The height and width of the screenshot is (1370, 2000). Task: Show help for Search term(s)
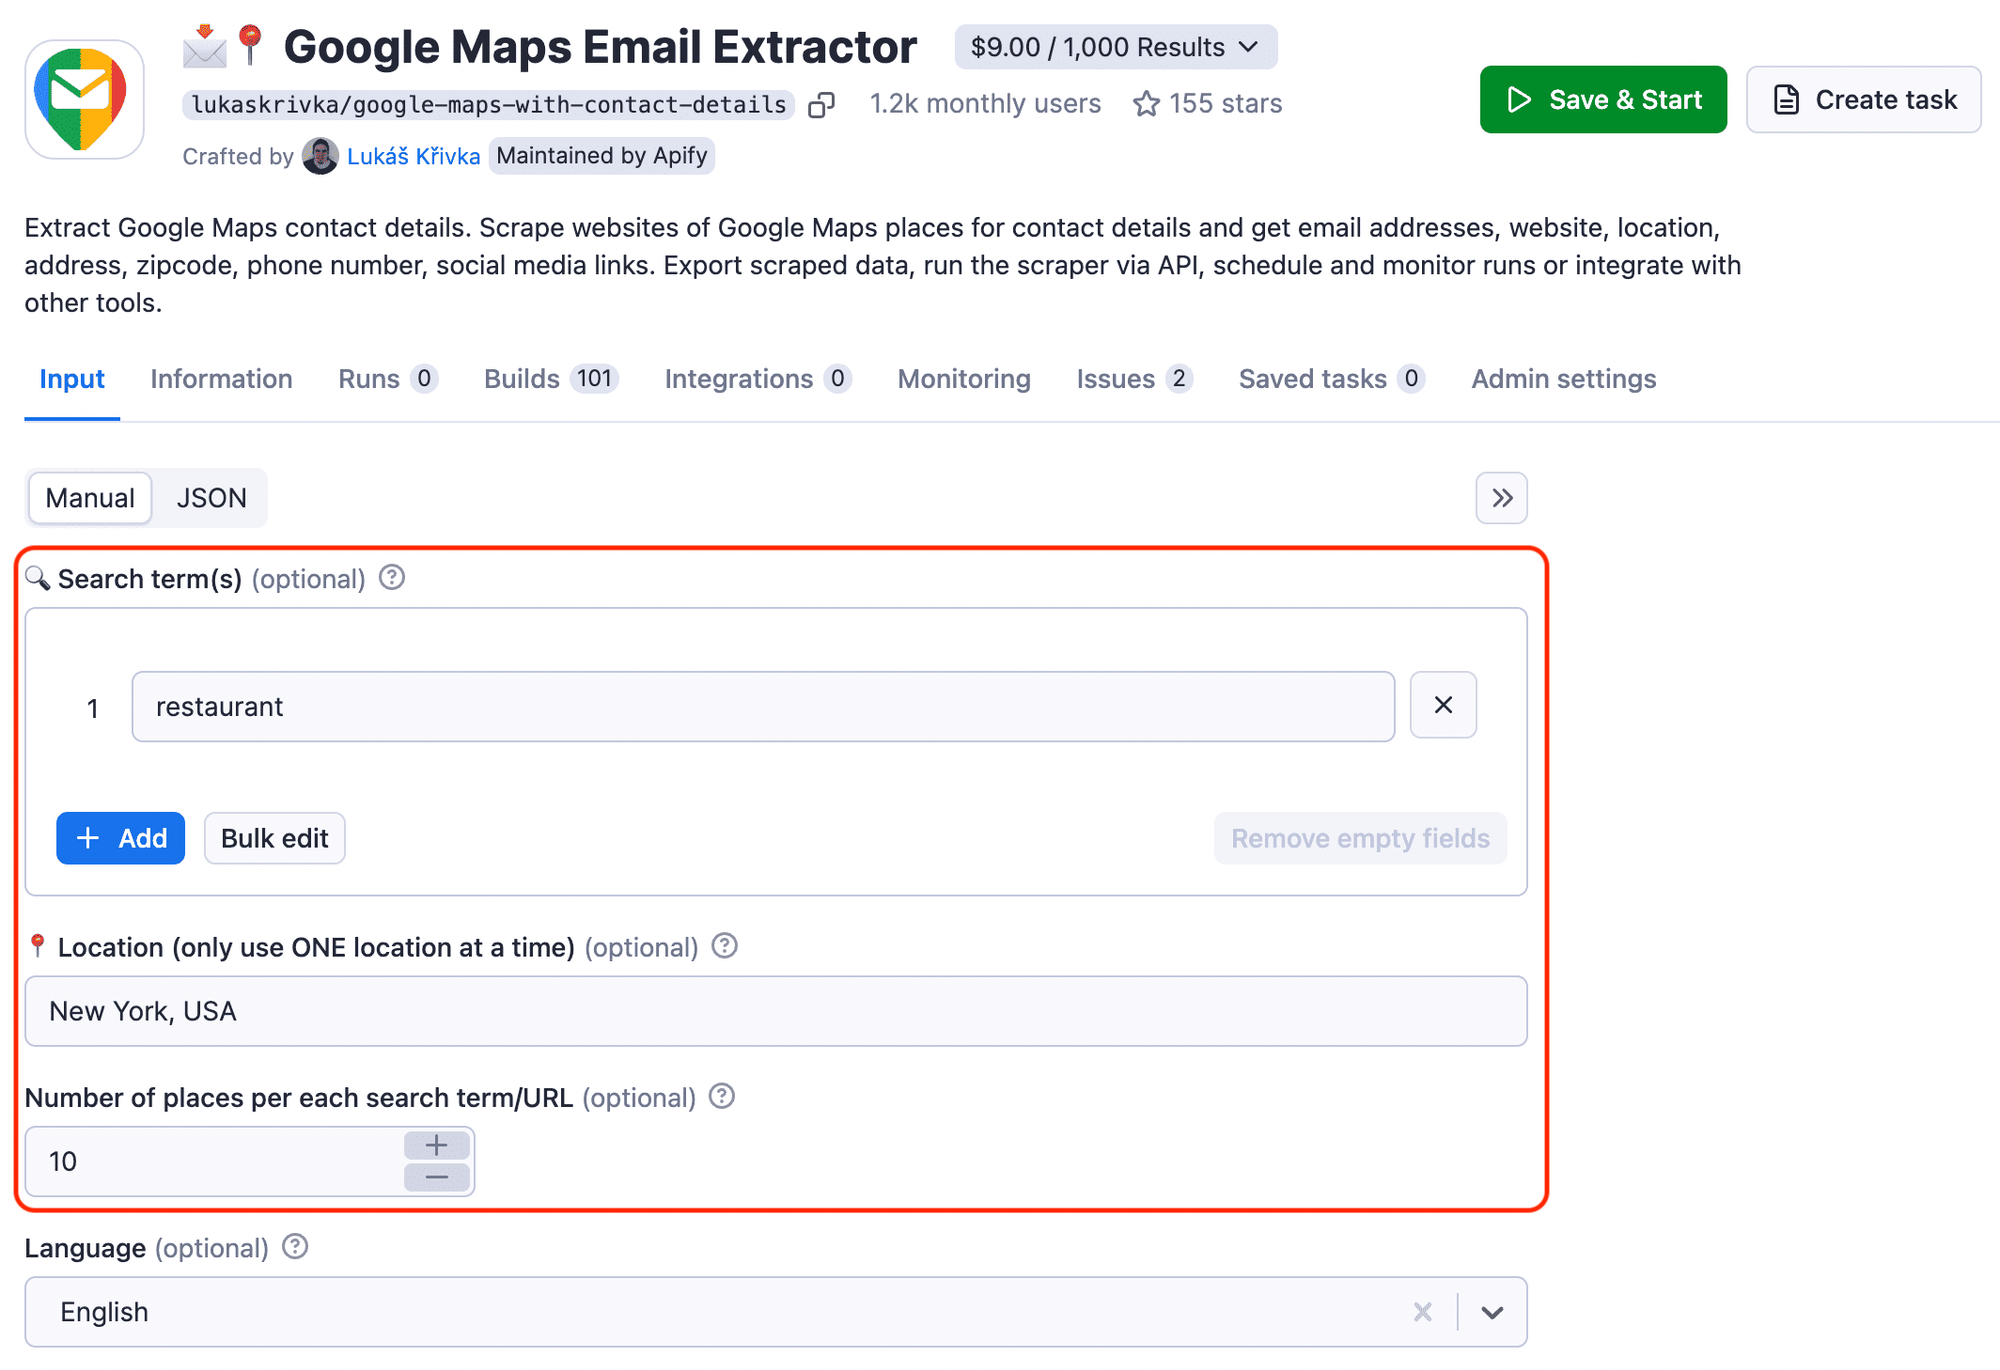pyautogui.click(x=392, y=578)
